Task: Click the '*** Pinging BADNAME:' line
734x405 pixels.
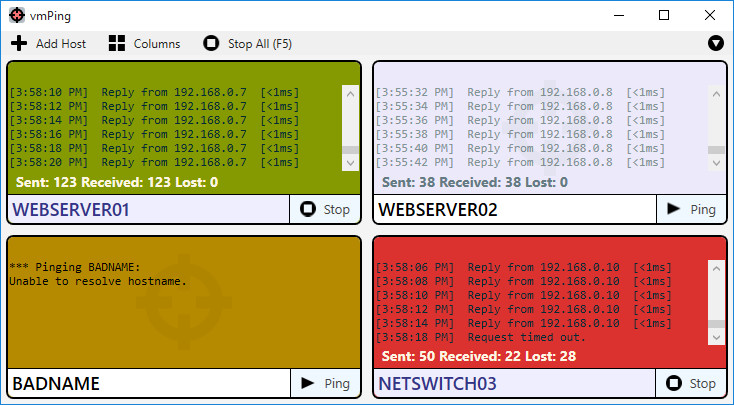Action: 75,267
